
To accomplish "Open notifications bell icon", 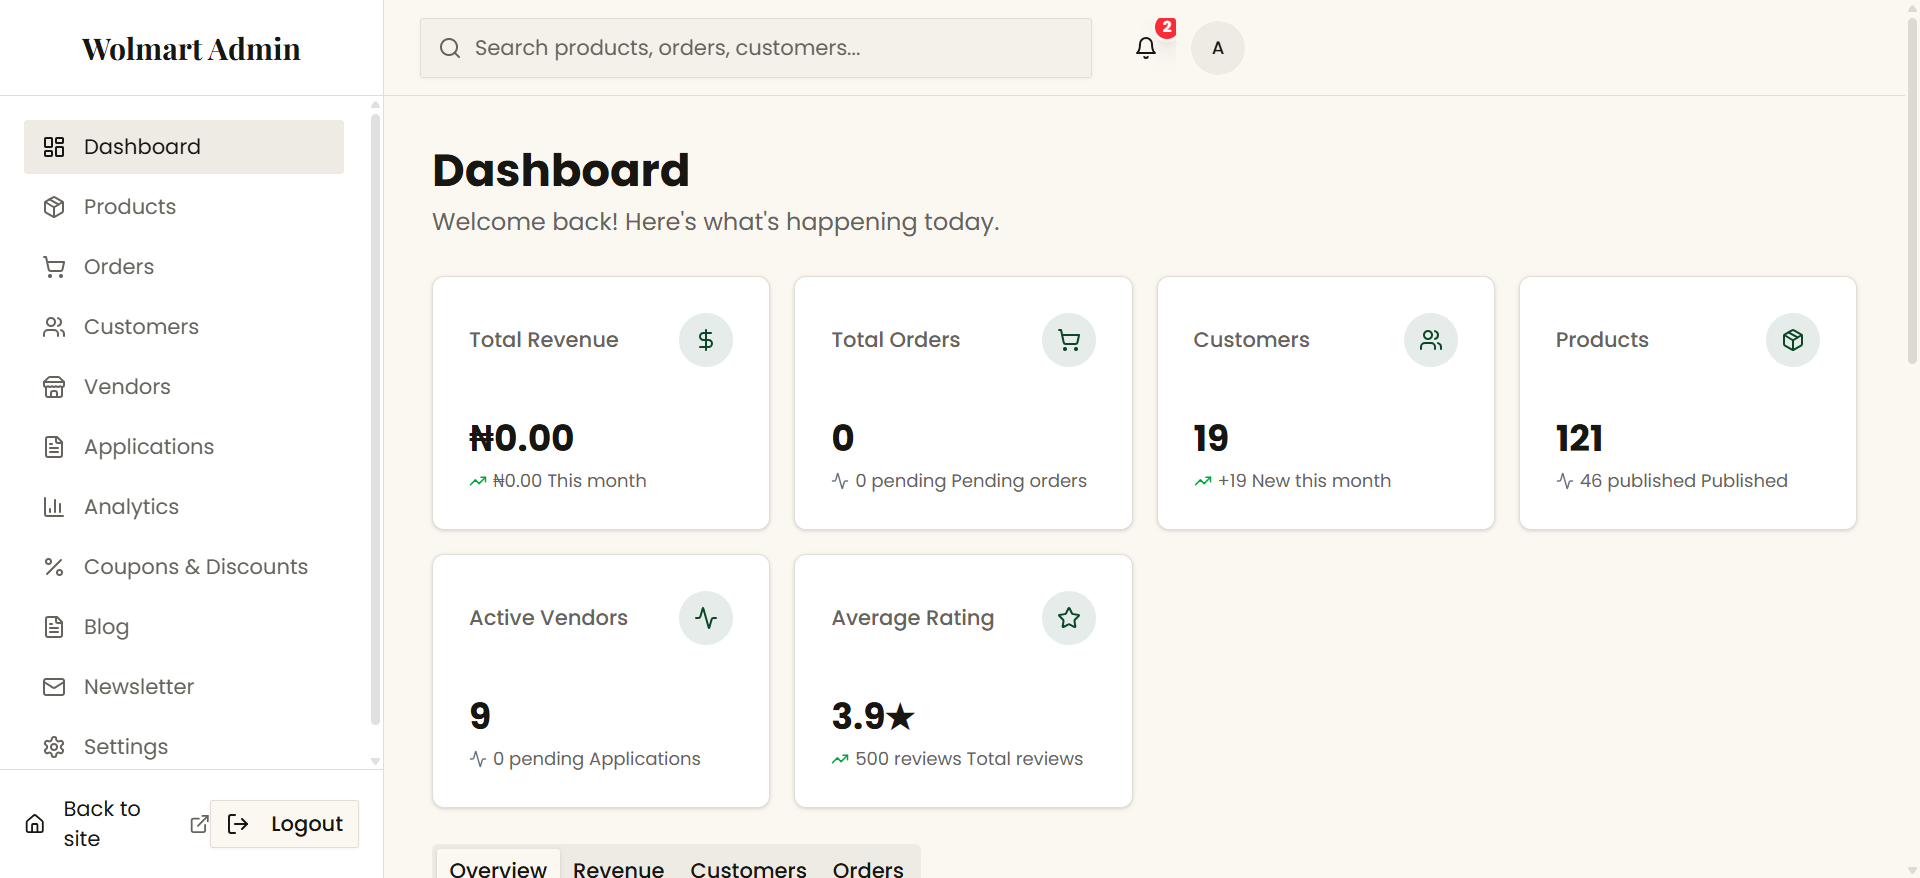I will tap(1146, 48).
